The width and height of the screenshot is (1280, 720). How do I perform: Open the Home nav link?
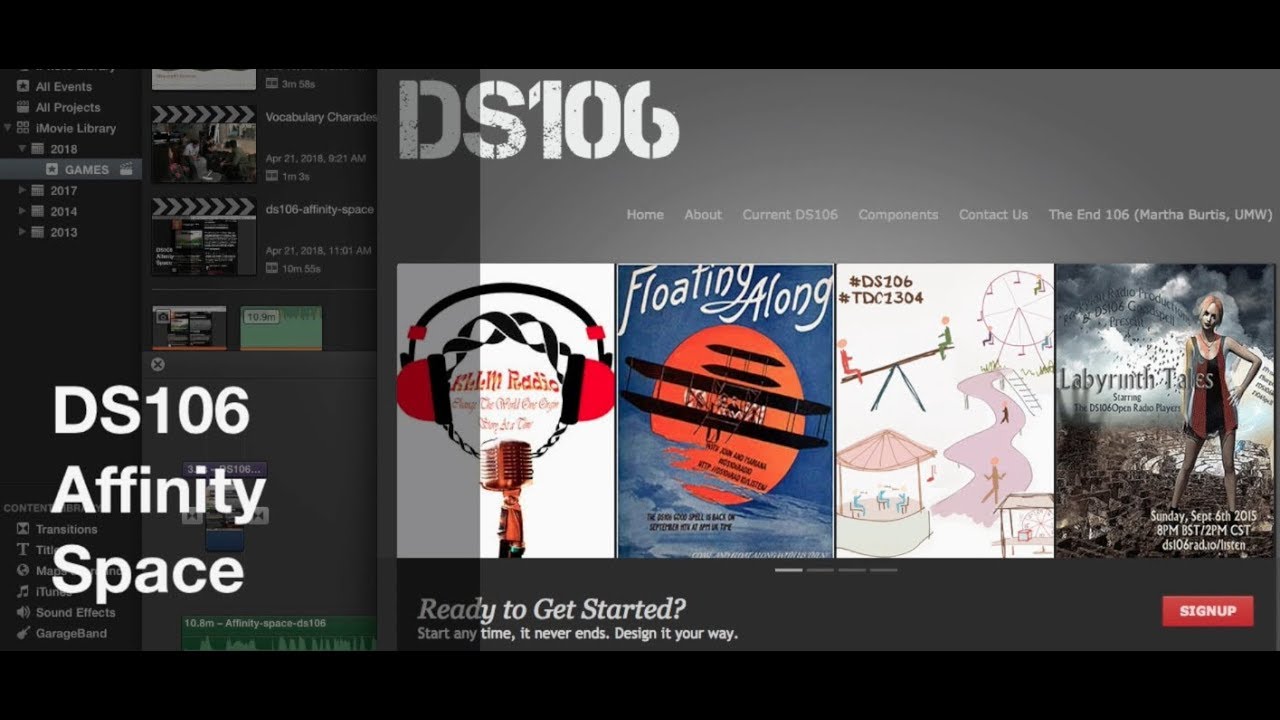tap(645, 215)
